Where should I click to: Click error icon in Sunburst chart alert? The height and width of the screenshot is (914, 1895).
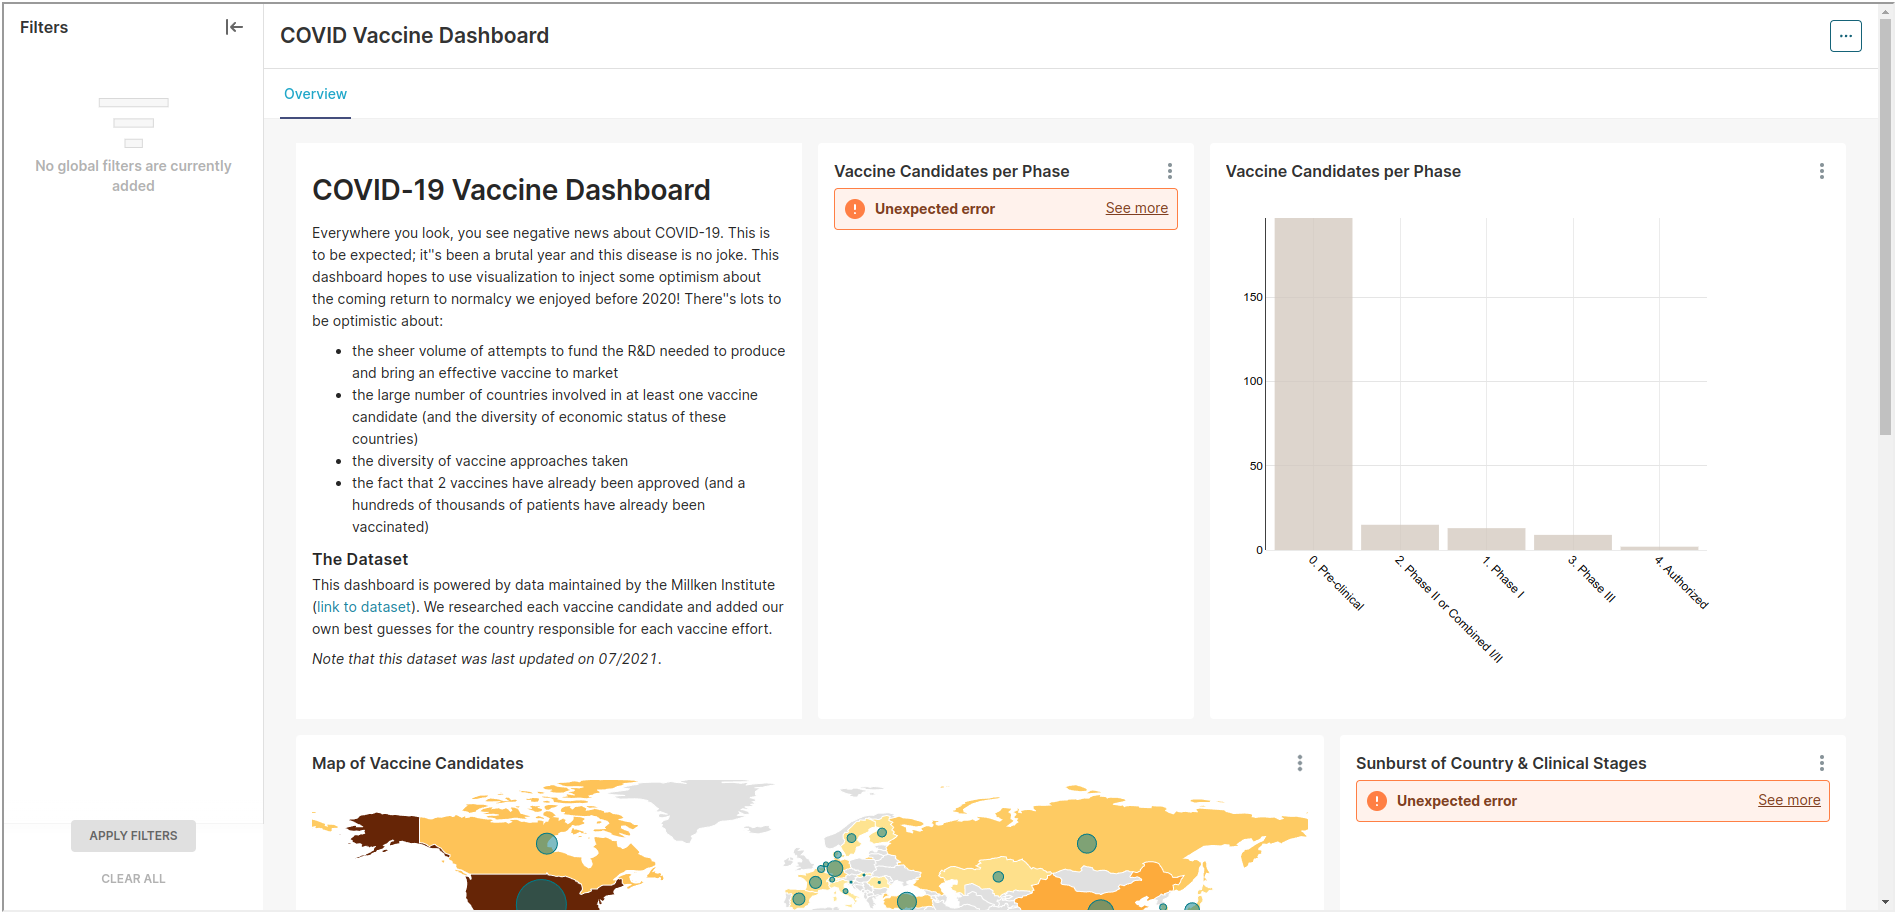point(1377,801)
